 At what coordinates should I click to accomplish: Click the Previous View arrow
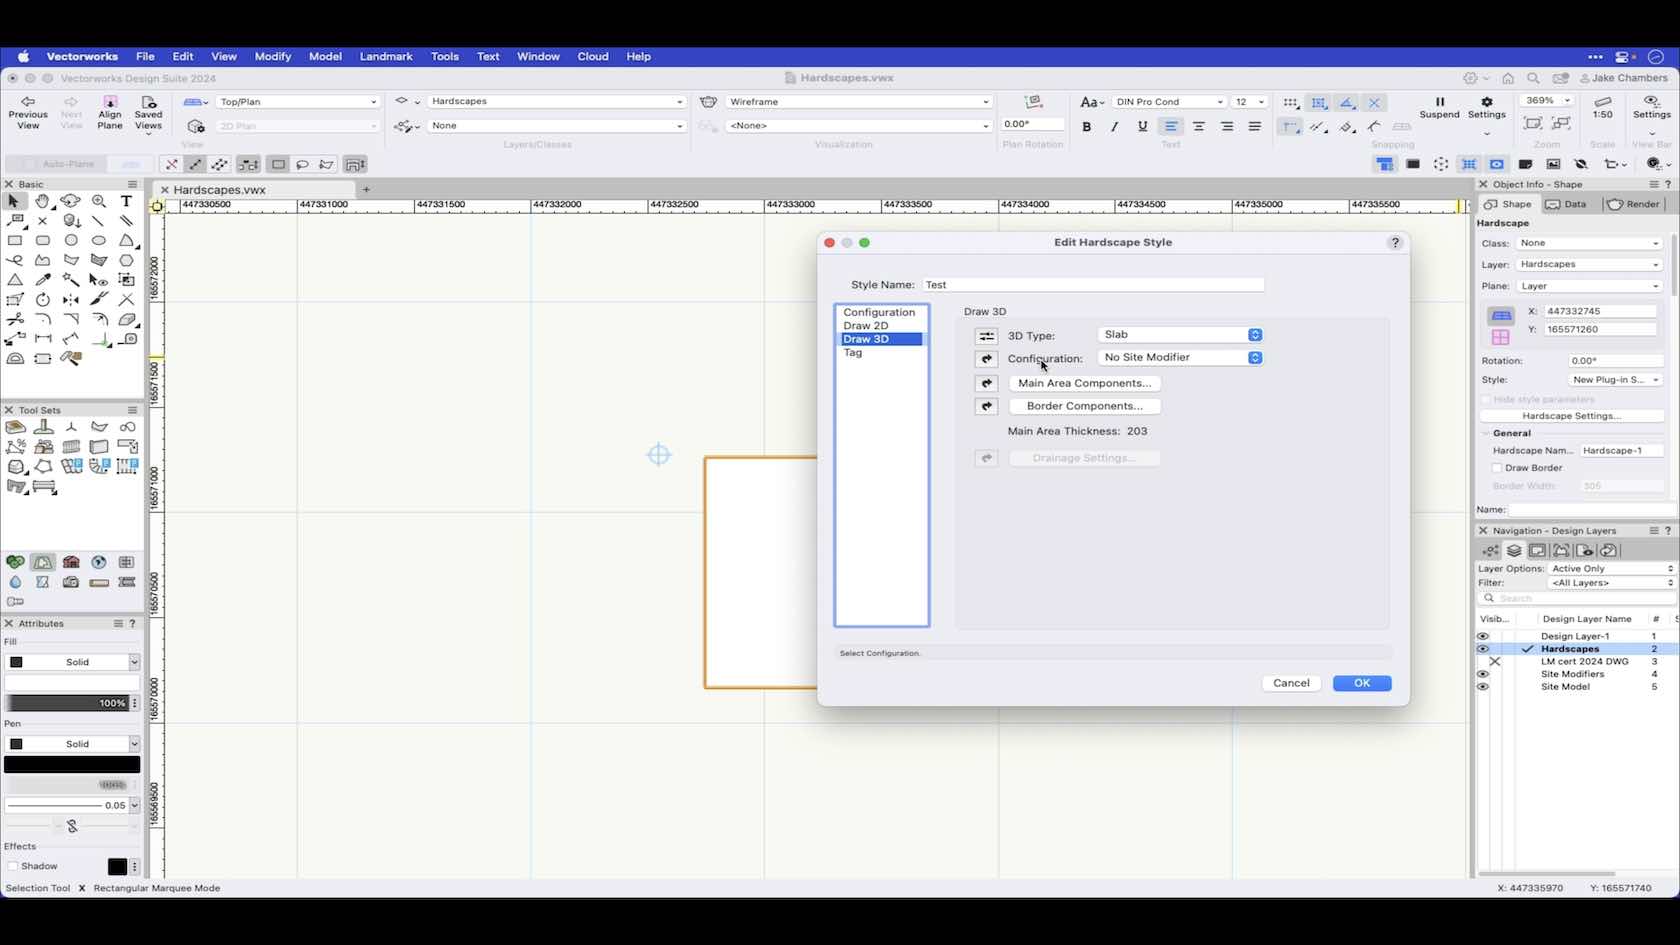point(28,112)
